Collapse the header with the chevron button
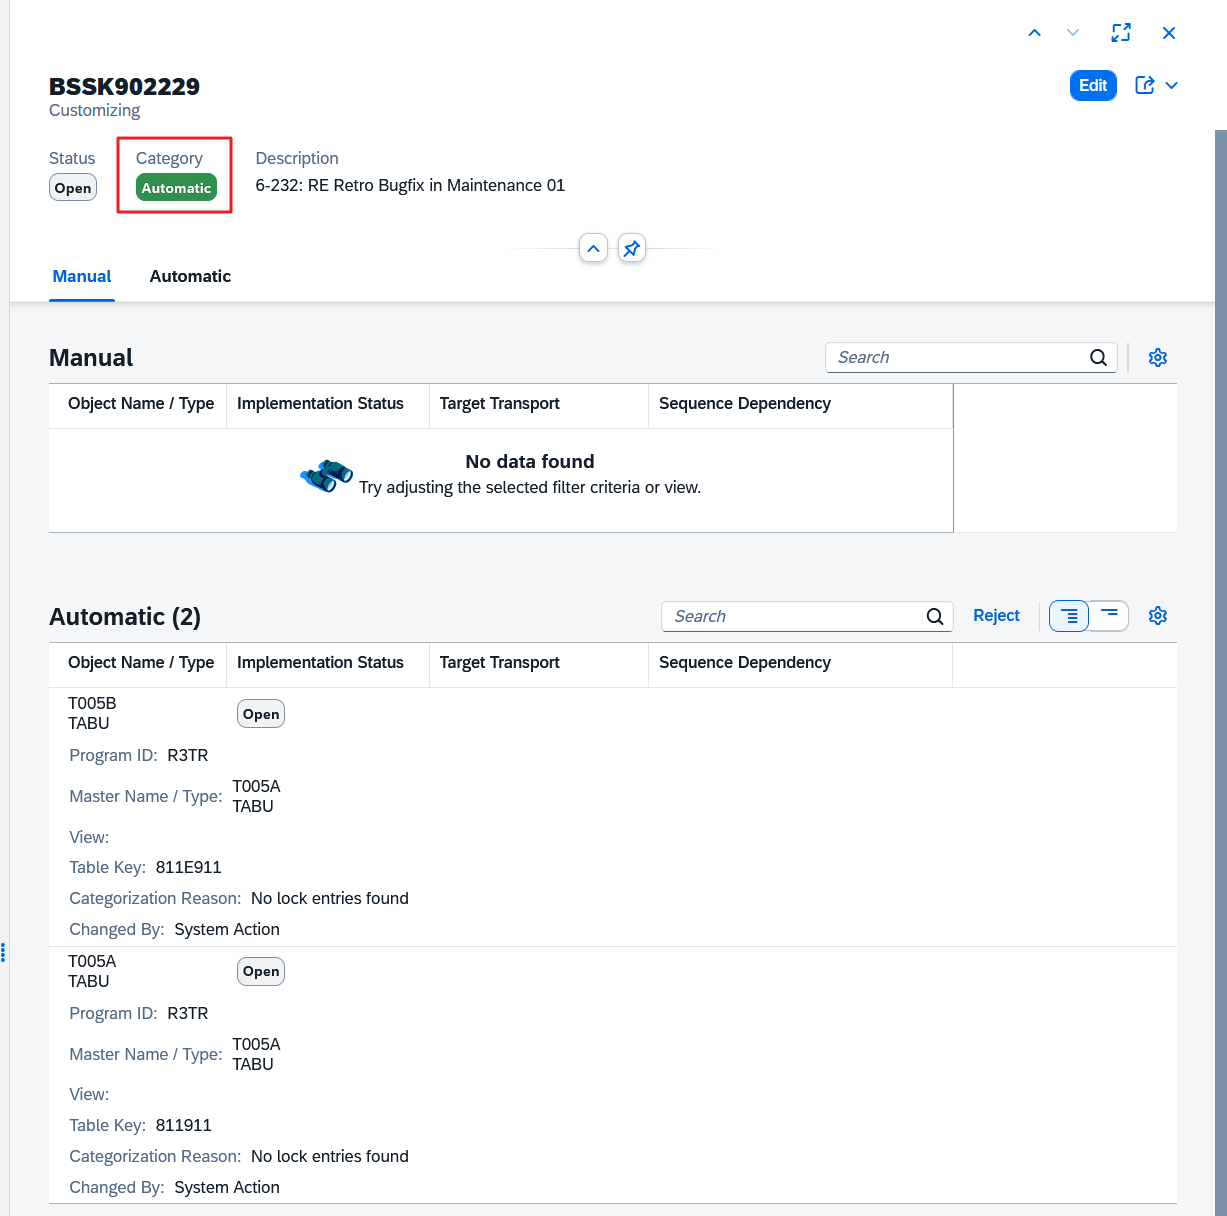The image size is (1227, 1216). tap(593, 248)
